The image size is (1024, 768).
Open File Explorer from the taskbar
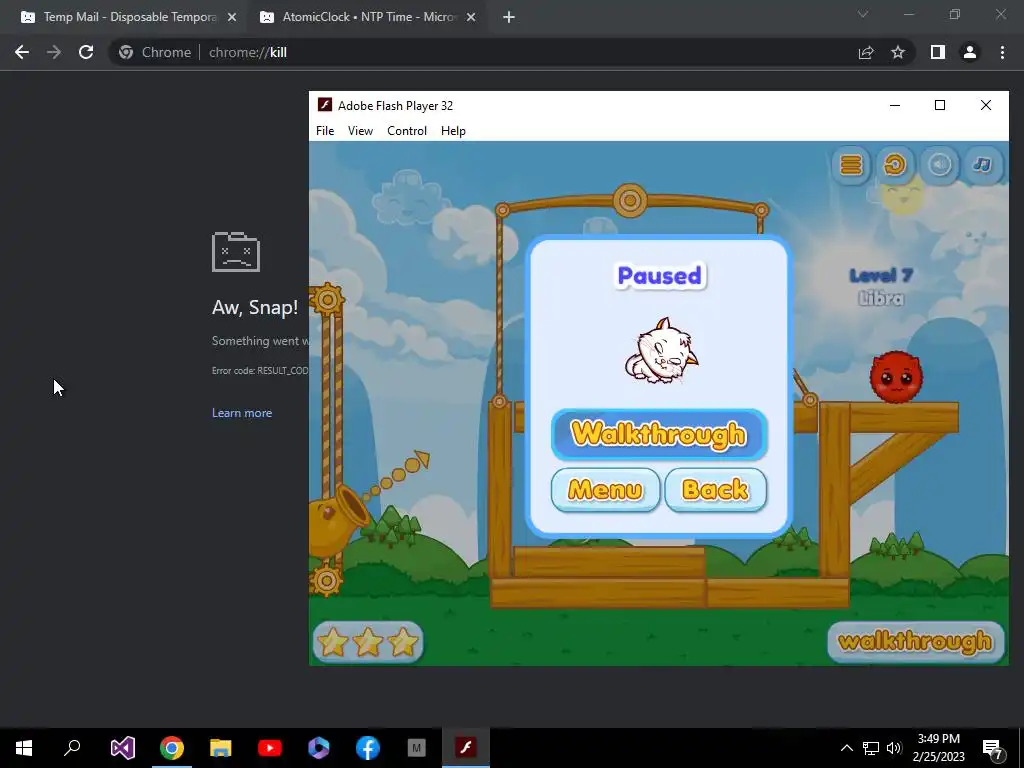[x=220, y=748]
